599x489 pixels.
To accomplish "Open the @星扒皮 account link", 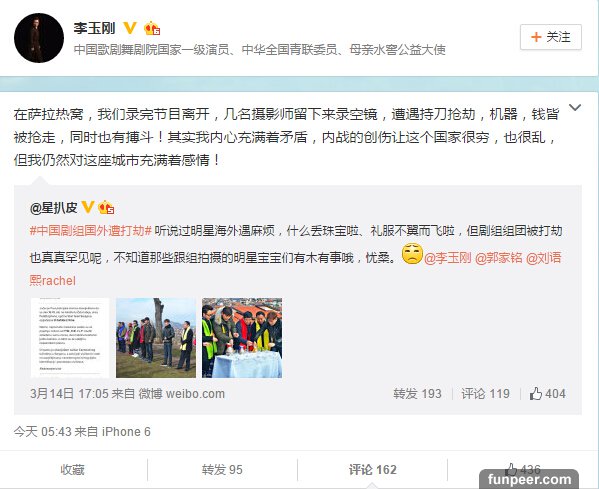I will click(x=53, y=207).
